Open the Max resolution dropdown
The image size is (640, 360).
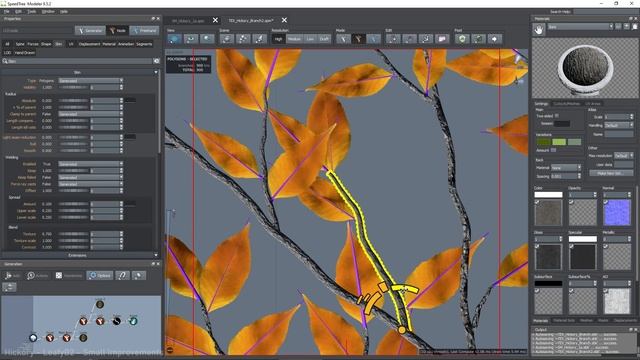point(624,156)
